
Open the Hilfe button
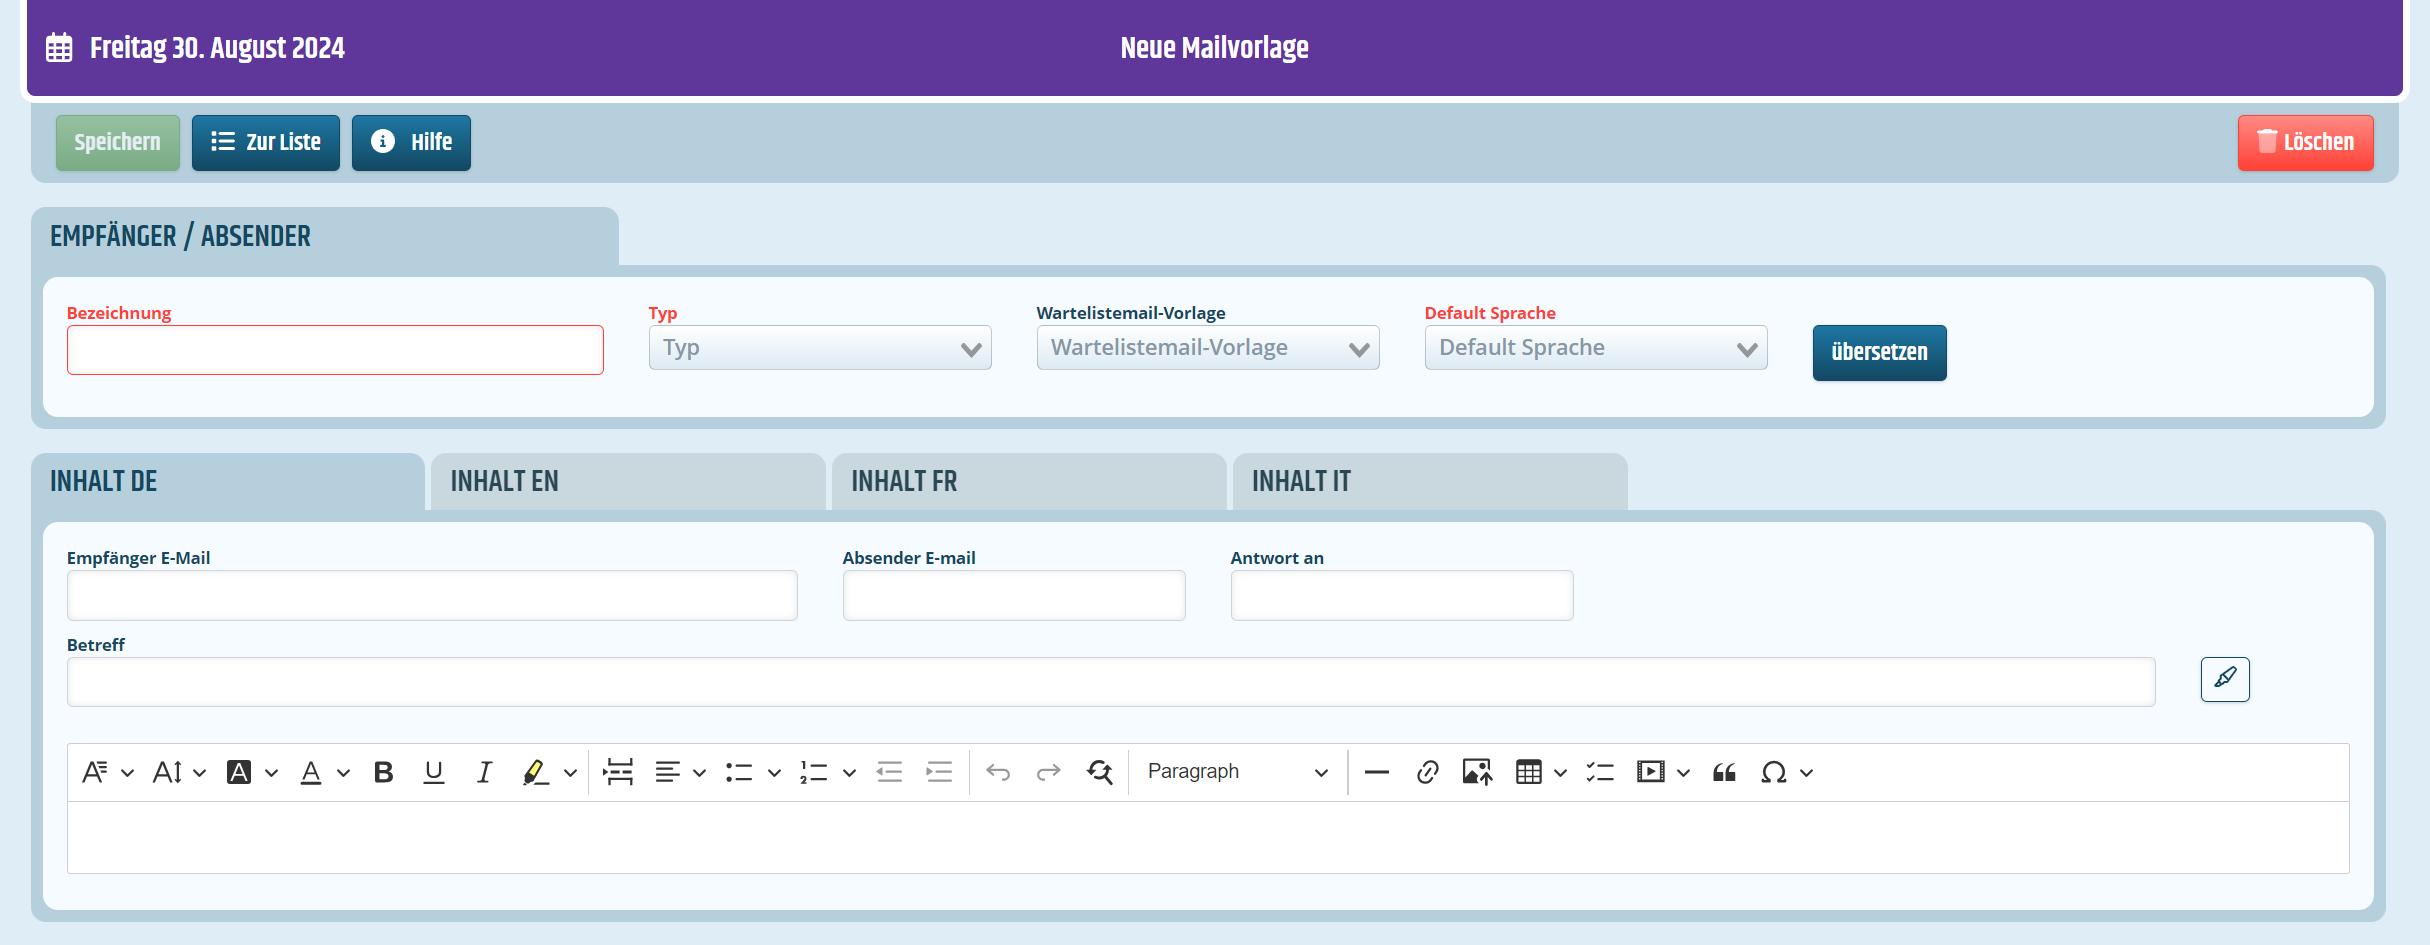411,143
